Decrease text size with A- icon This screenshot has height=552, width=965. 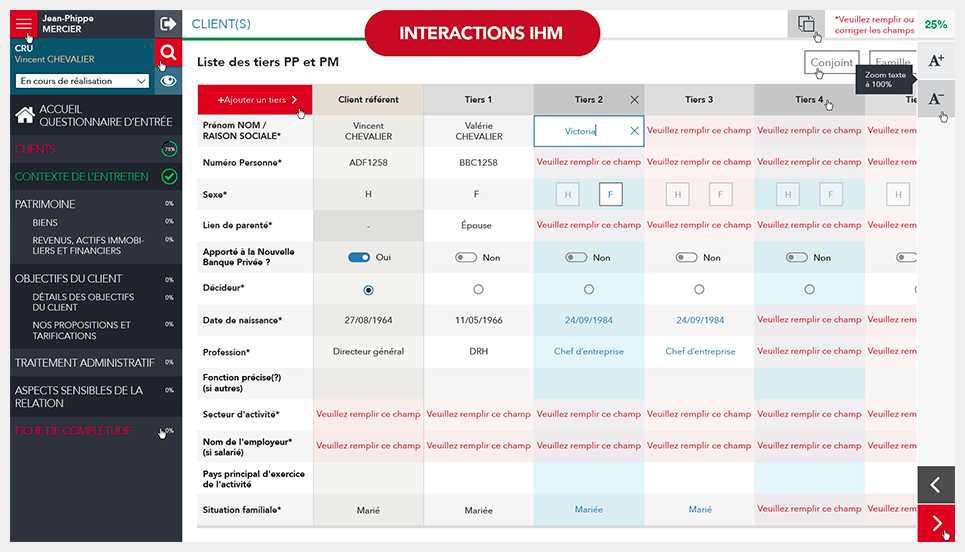click(x=936, y=98)
